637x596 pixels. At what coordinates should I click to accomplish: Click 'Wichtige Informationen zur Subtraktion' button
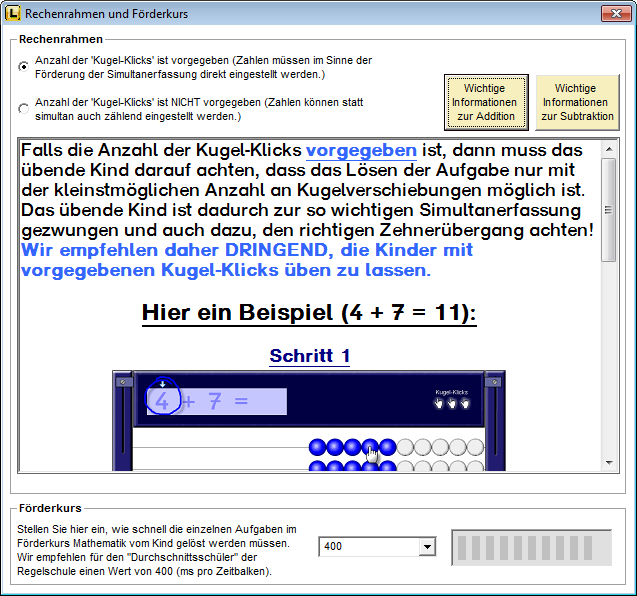(x=576, y=102)
